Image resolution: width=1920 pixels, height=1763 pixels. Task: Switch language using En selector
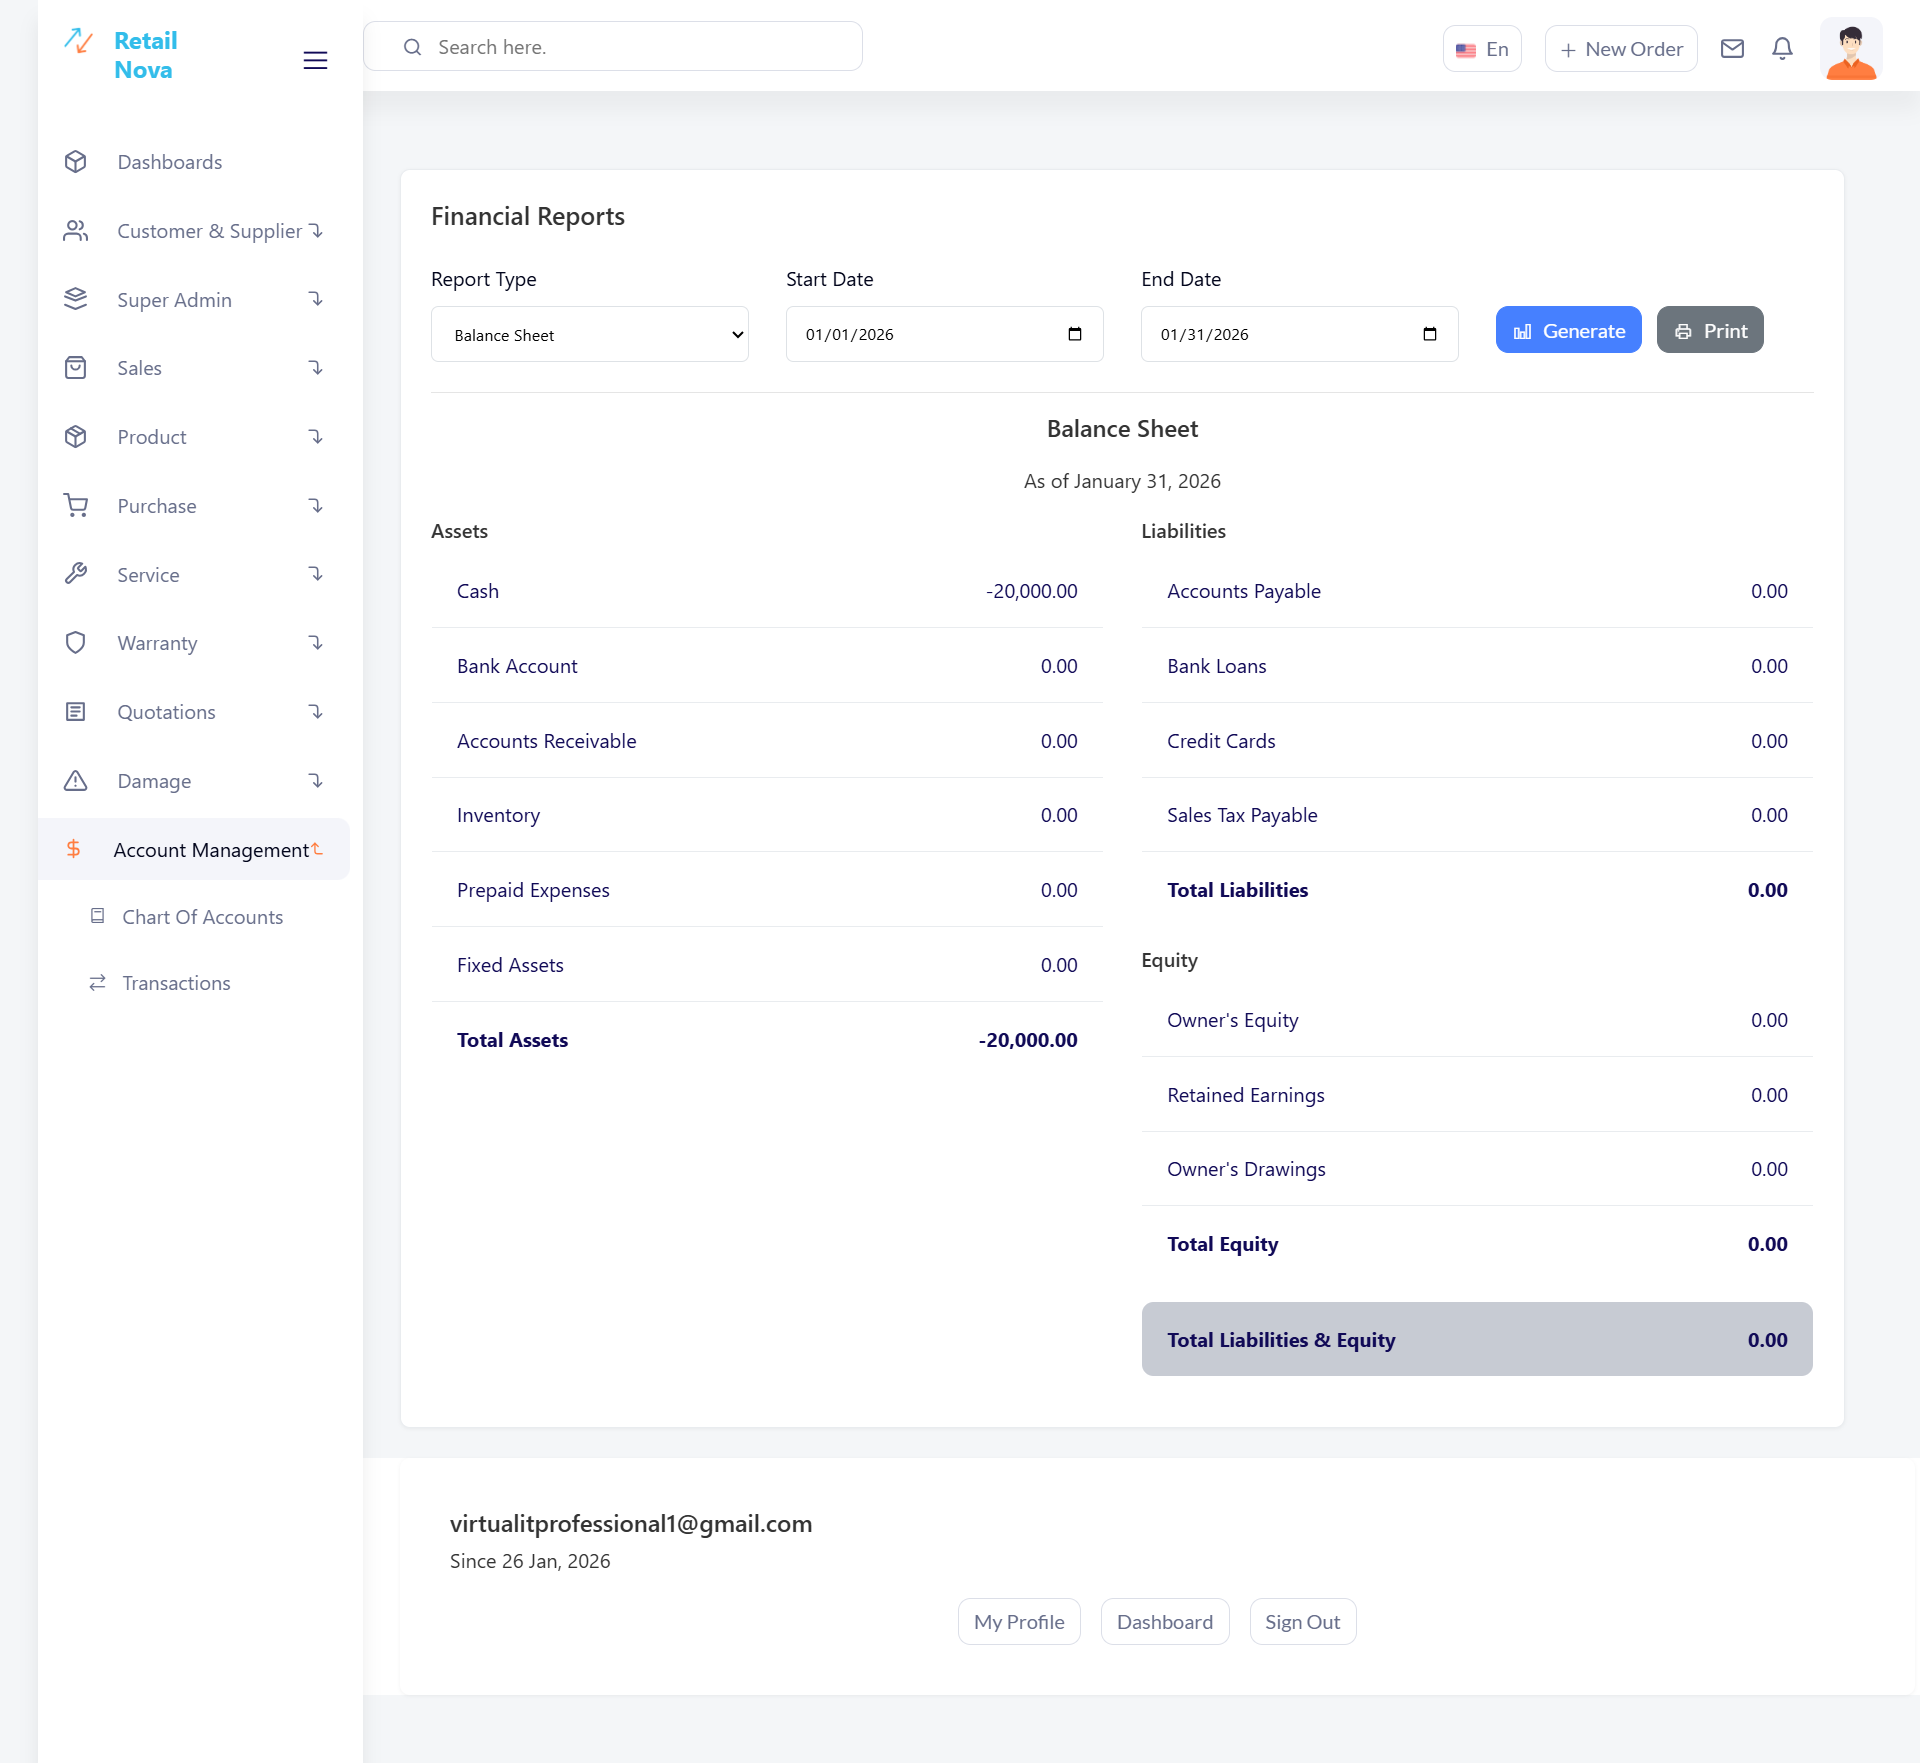coord(1482,49)
